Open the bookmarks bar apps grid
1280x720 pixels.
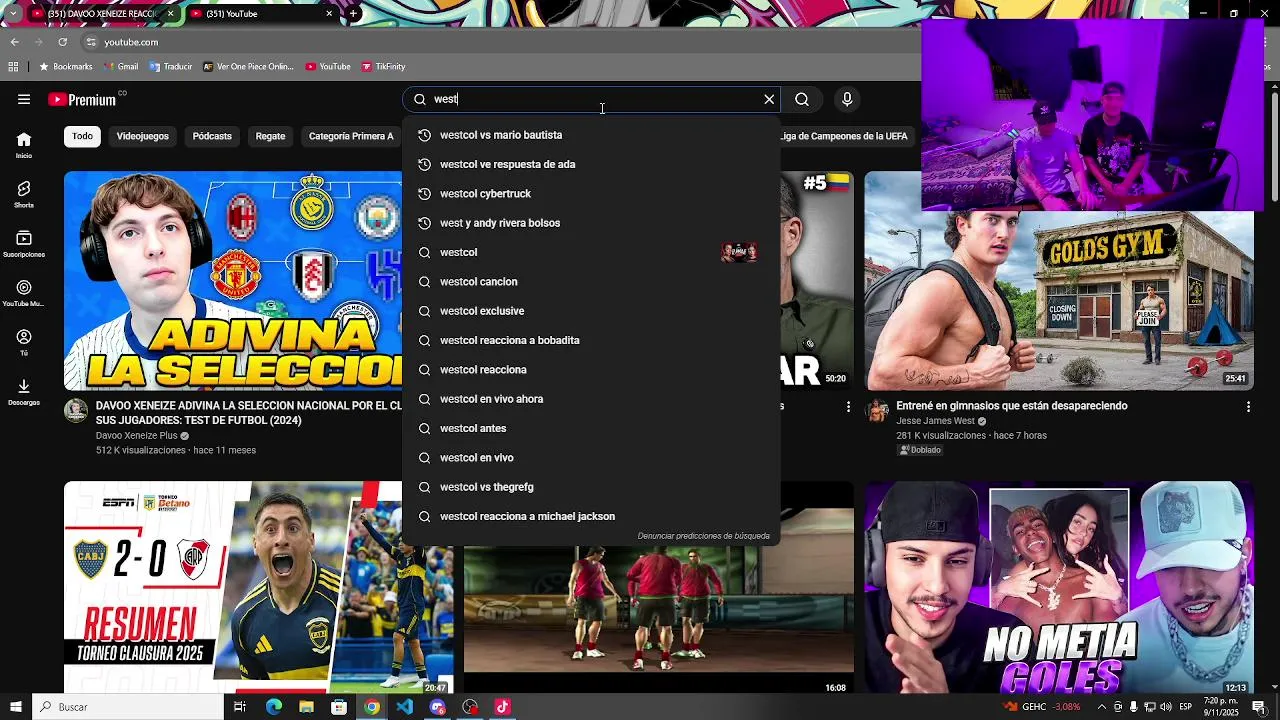pos(13,67)
